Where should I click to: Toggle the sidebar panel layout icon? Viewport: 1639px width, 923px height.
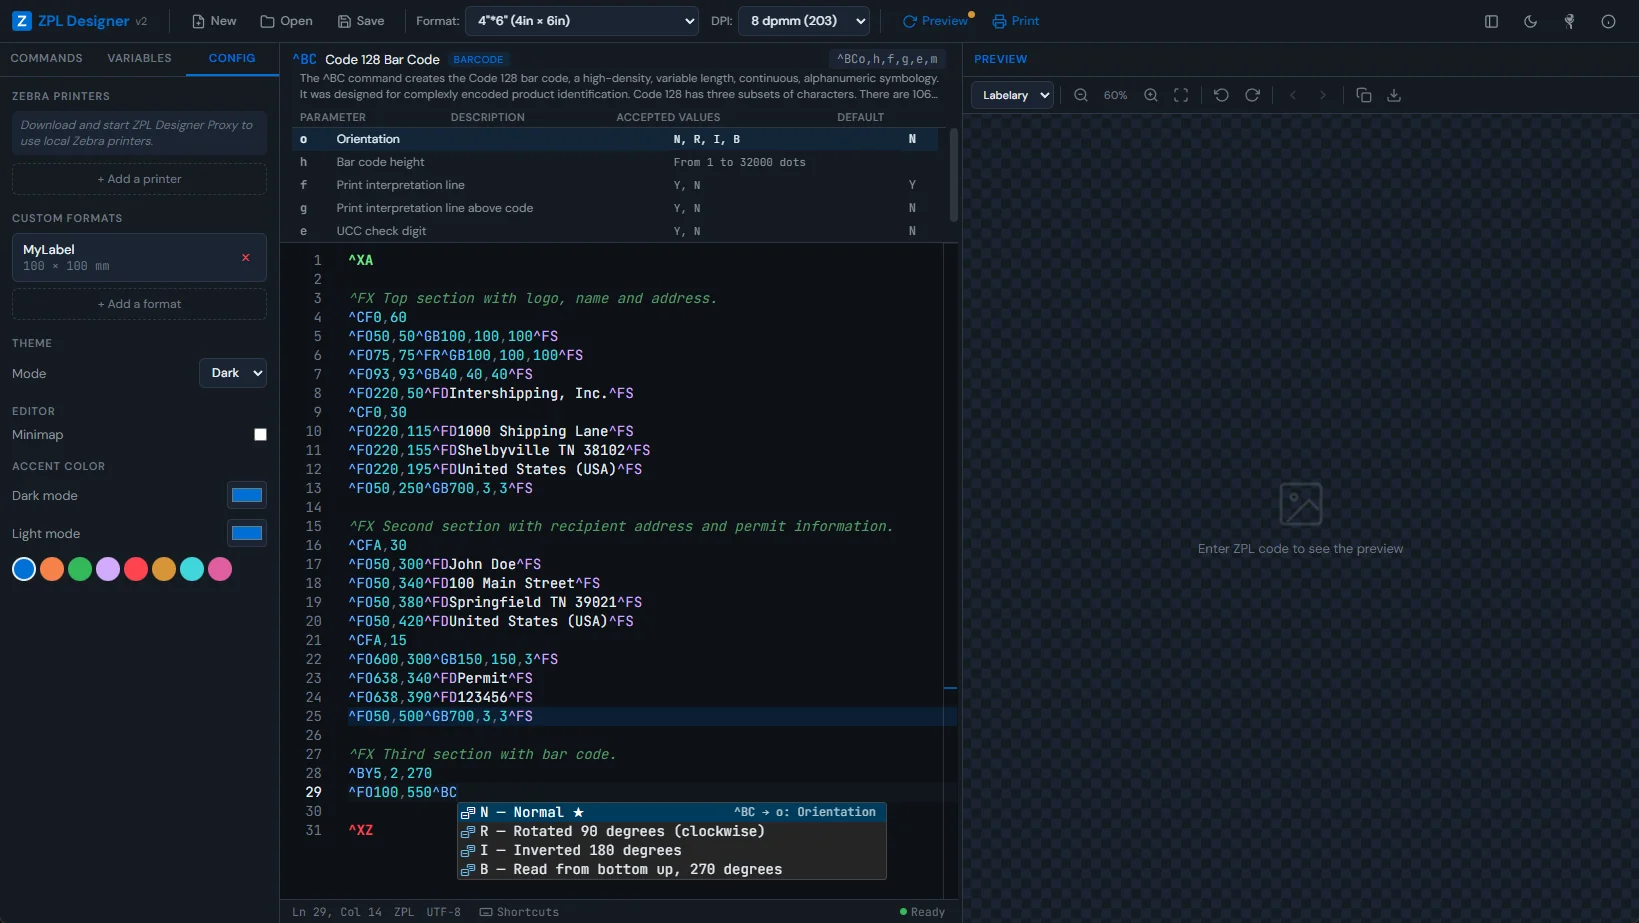1491,21
